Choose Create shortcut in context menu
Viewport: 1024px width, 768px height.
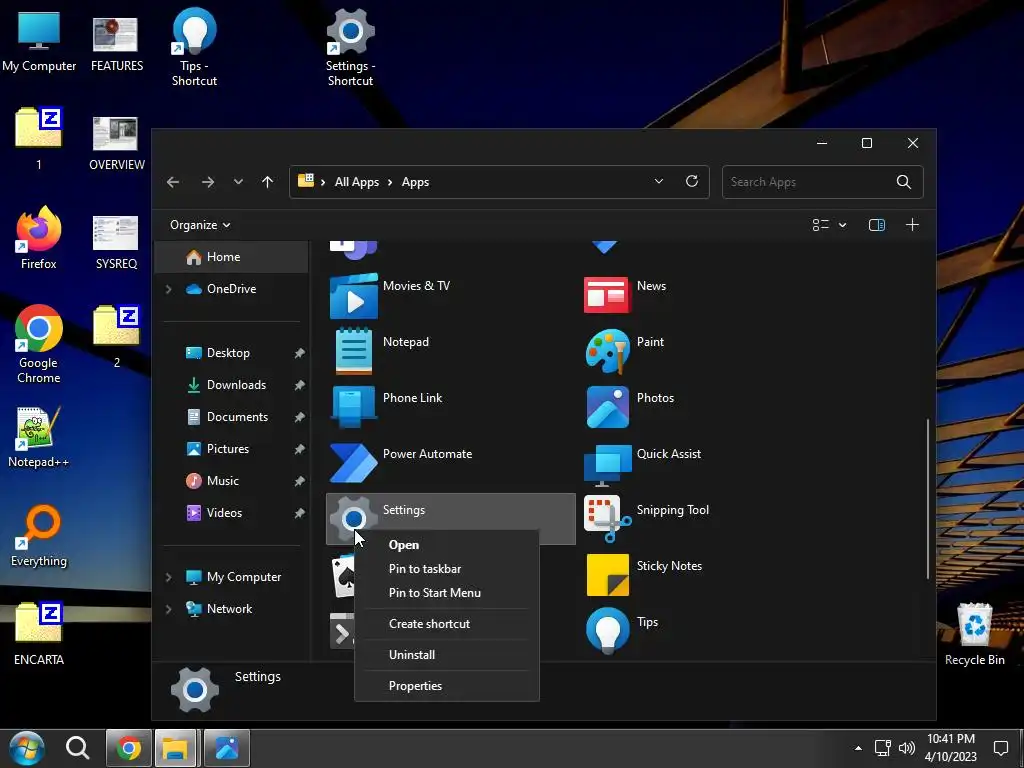tap(447, 624)
